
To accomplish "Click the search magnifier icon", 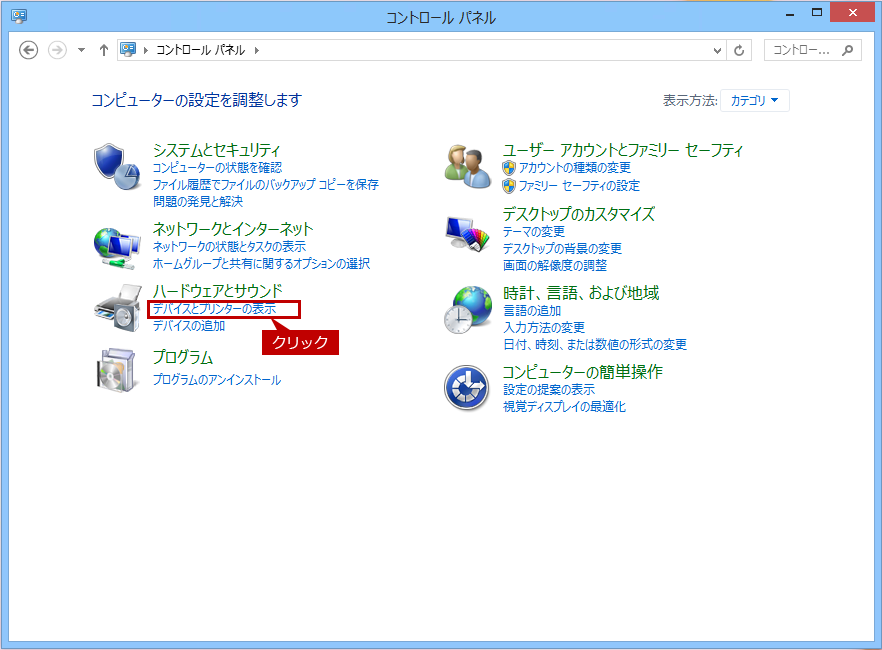I will (848, 51).
